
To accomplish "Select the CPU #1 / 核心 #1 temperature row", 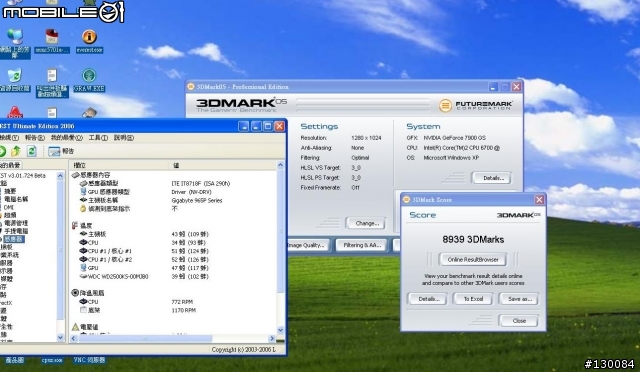I will (174, 251).
